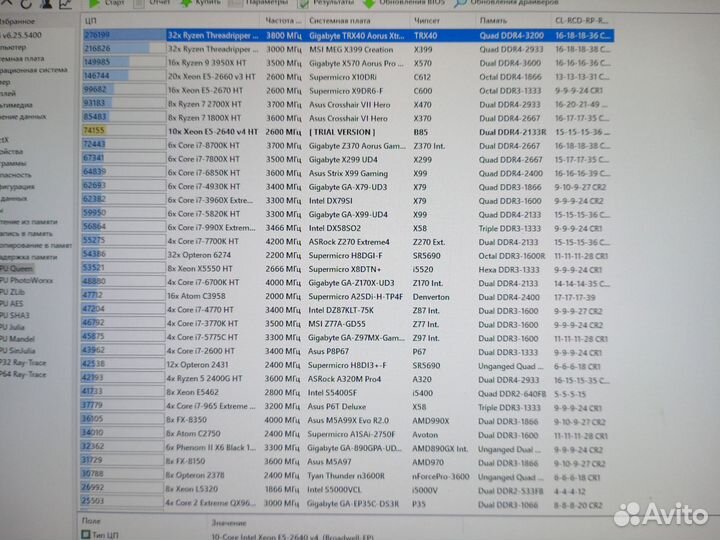Select the 4x Core 2 Extreme QX96... row
720x540 pixels.
point(348,504)
